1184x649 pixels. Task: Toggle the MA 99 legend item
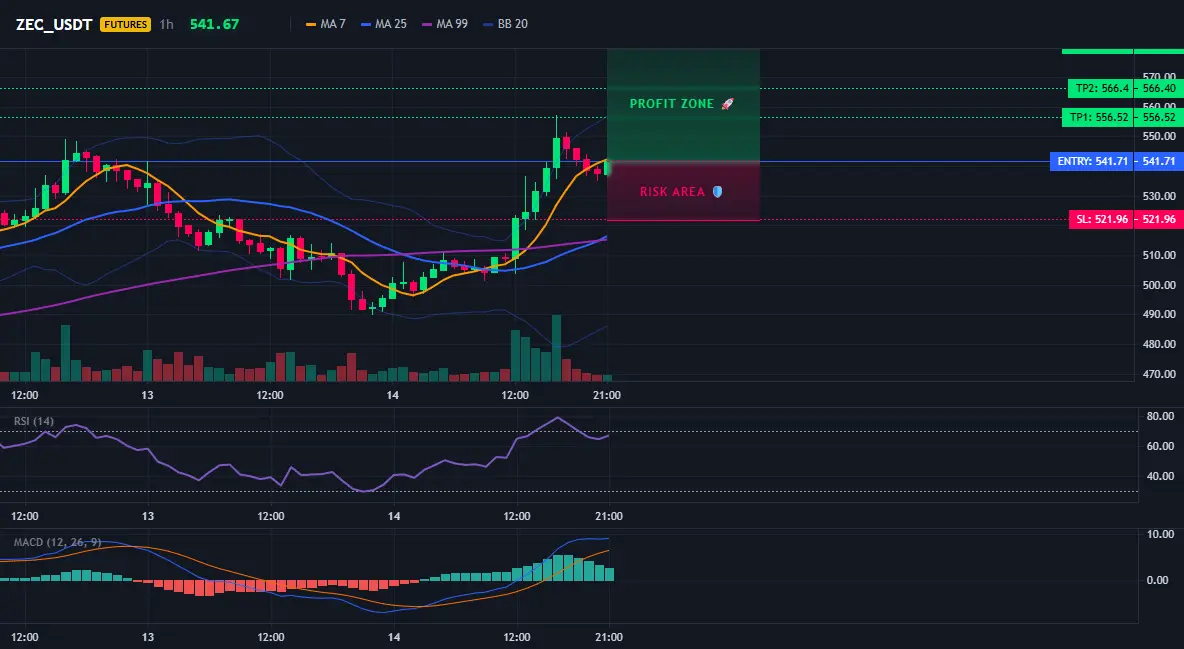445,24
